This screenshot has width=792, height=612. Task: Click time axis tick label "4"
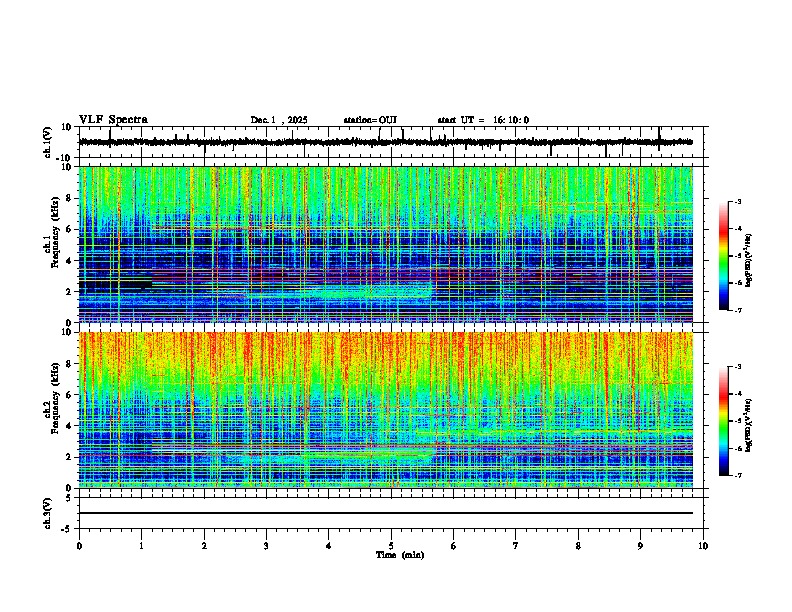tap(329, 546)
